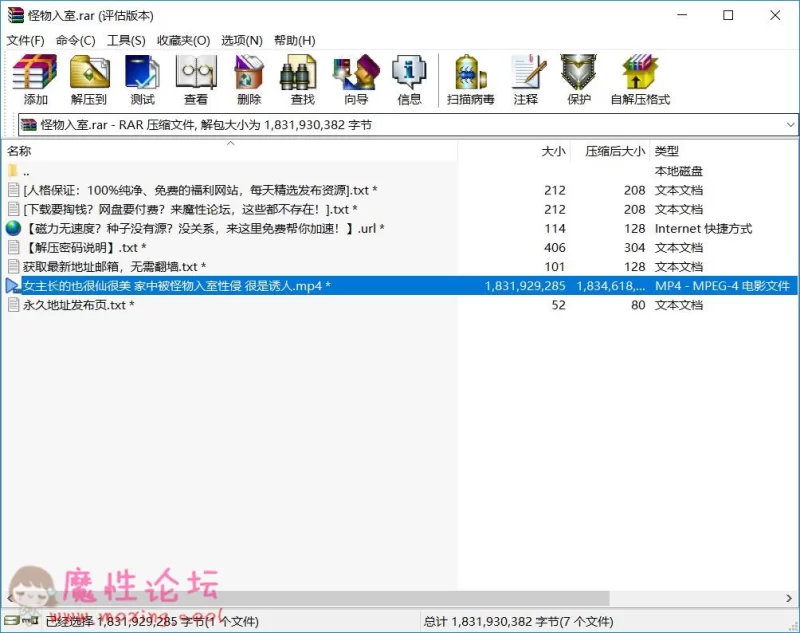Select the highlighted .mp4 file name
This screenshot has height=633, width=800.
pos(177,286)
